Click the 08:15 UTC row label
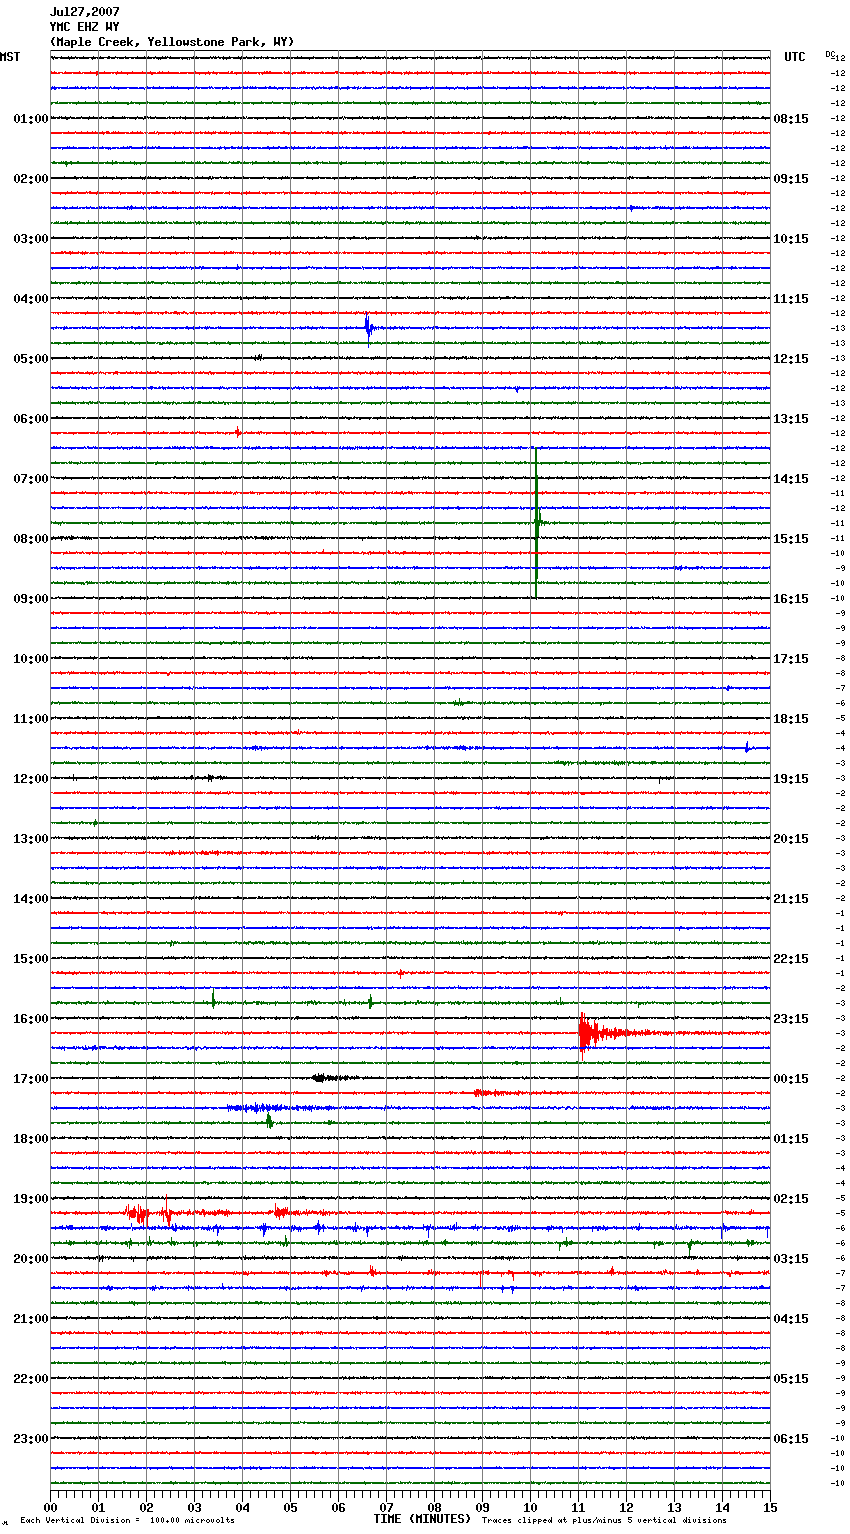Screen dimensions: 850x1534 [791, 119]
